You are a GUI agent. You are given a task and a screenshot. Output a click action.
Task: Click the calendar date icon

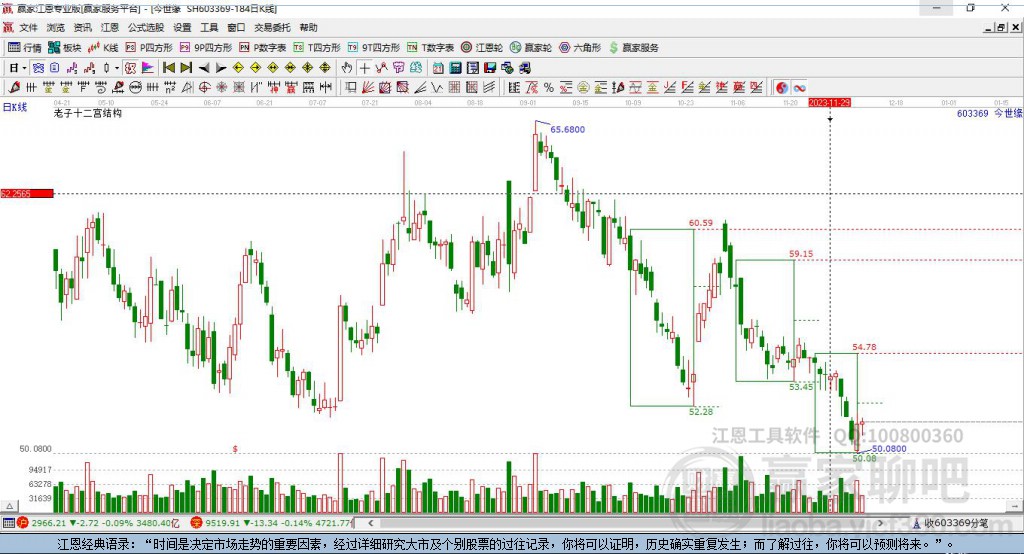438,68
